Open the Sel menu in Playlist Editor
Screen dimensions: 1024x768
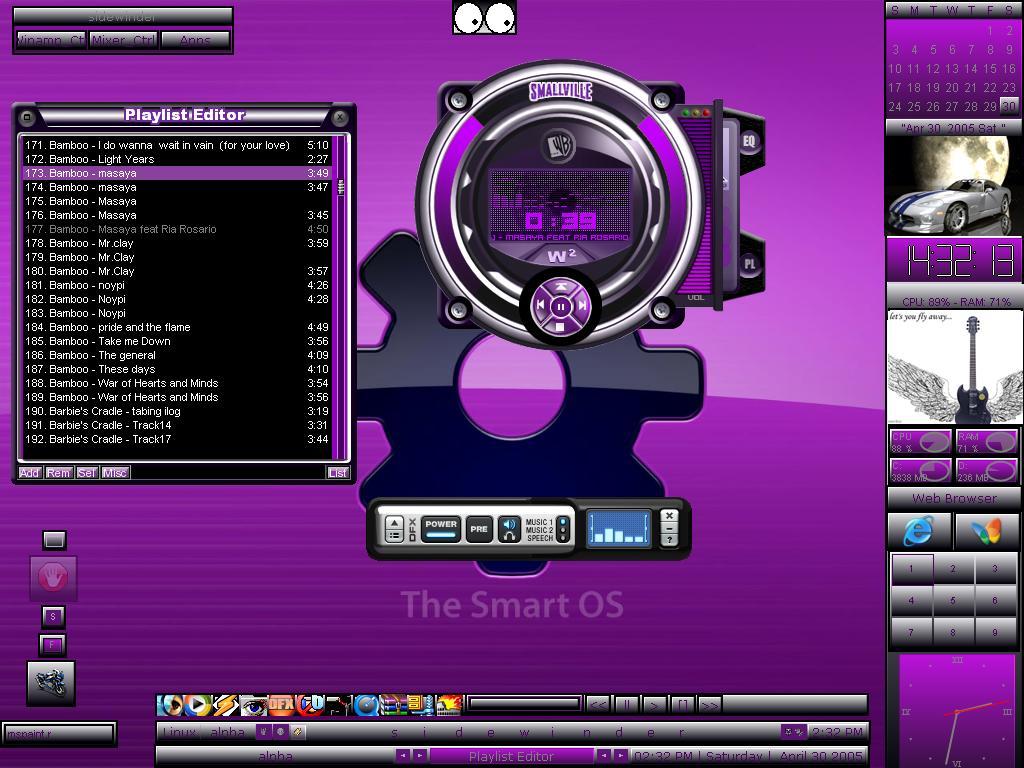[x=86, y=472]
